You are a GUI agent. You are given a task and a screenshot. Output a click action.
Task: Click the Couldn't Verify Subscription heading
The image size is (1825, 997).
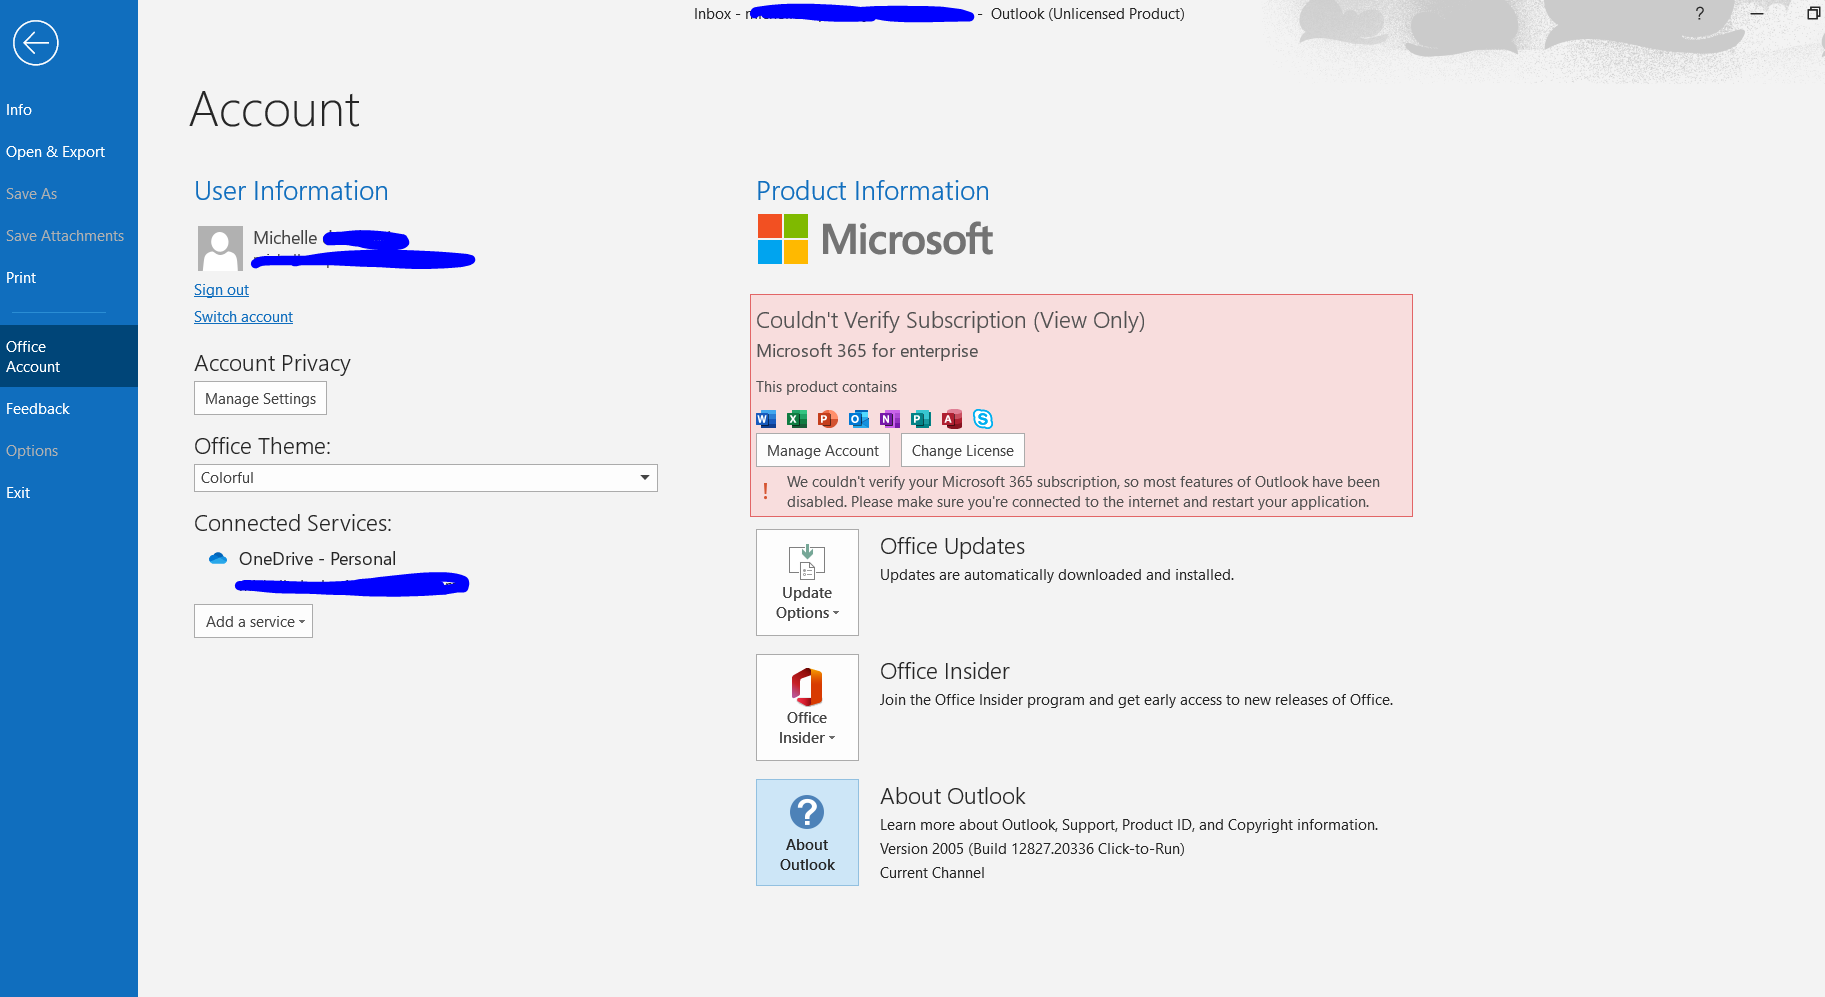[x=950, y=320]
